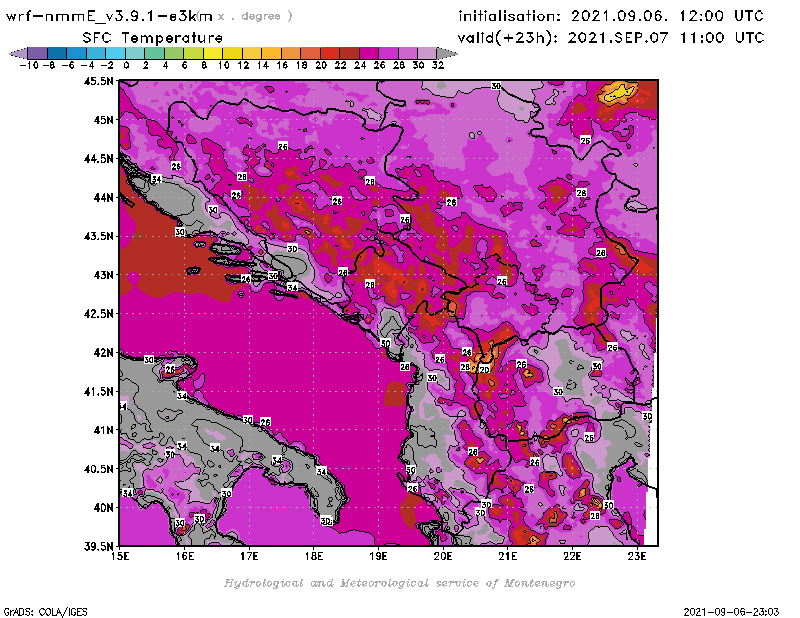This screenshot has width=800, height=618.
Task: Click the violet-pink swatch between 26 and 28
Action: click(x=388, y=53)
